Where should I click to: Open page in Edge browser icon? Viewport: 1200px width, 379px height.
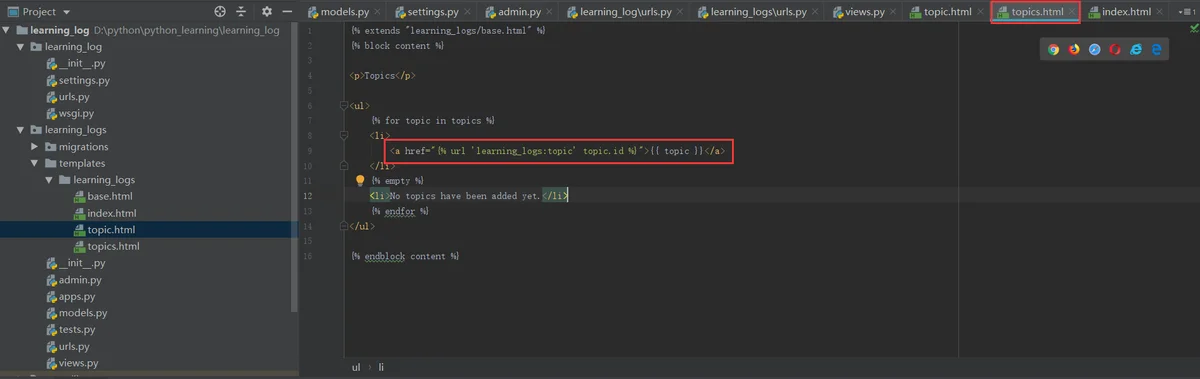tap(1156, 49)
